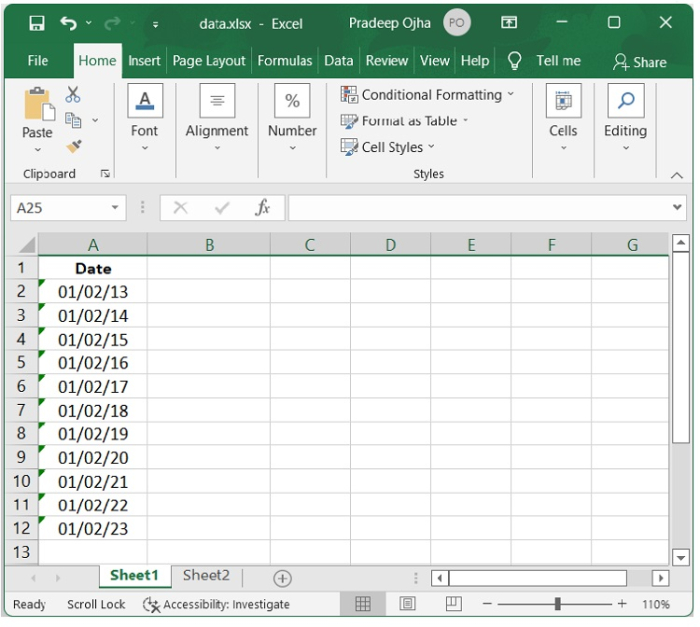Collapse the ribbon with the chevron
The image size is (700, 627).
(677, 175)
